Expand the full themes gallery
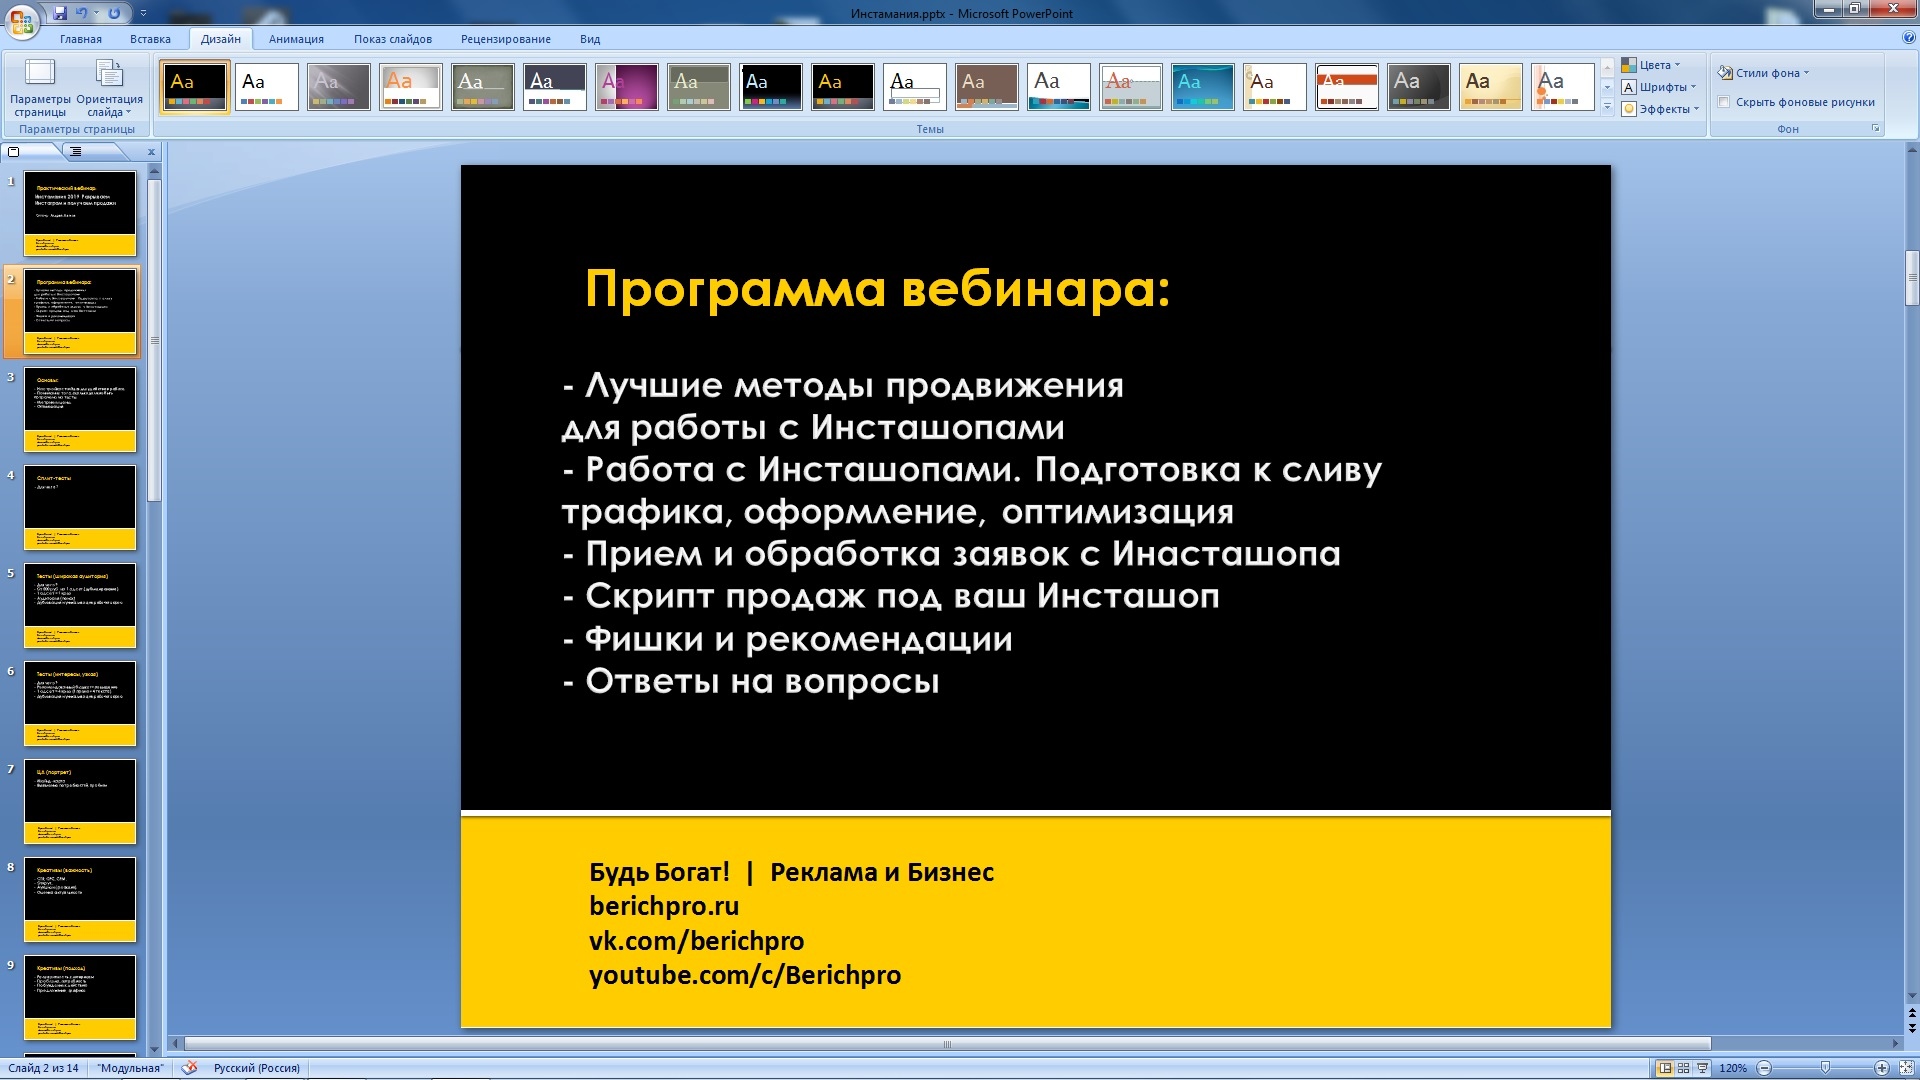Image resolution: width=1920 pixels, height=1080 pixels. coord(1608,107)
